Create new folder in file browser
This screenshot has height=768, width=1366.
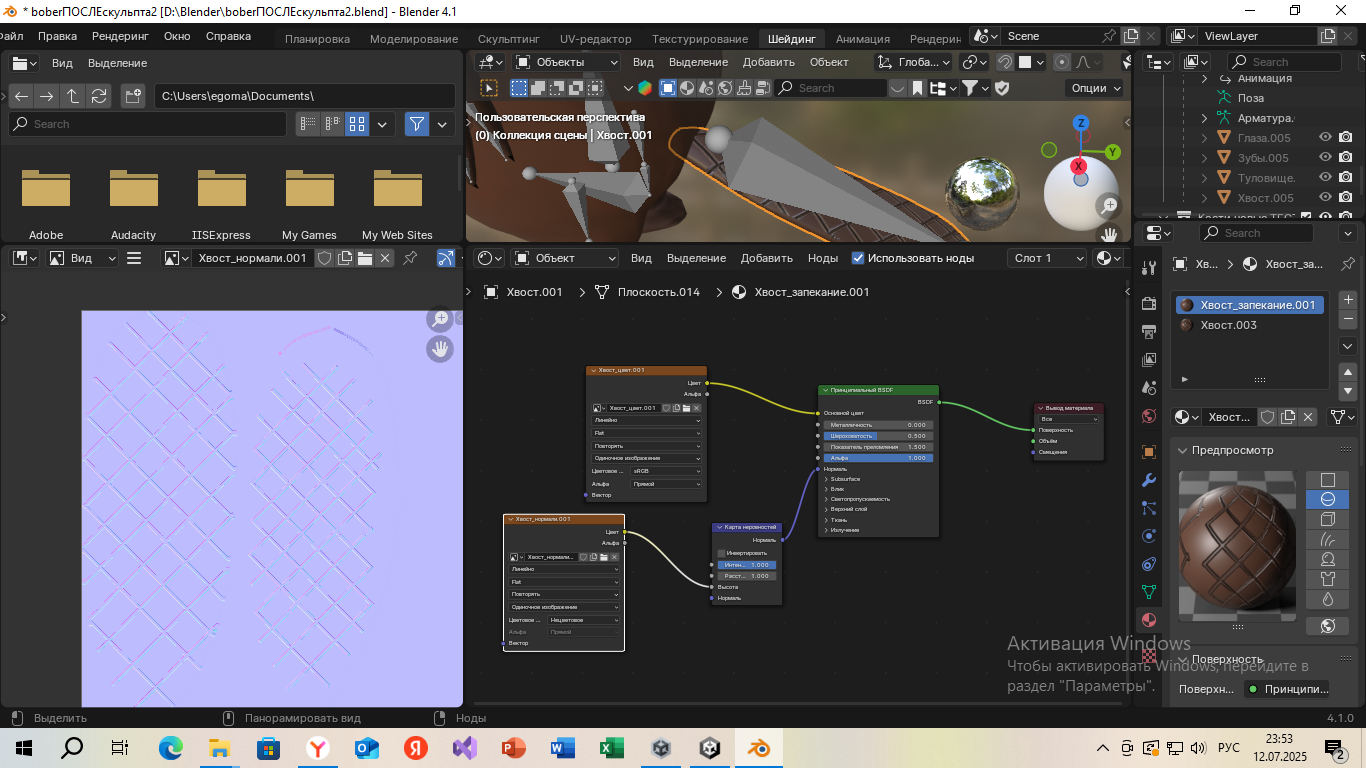tap(132, 96)
